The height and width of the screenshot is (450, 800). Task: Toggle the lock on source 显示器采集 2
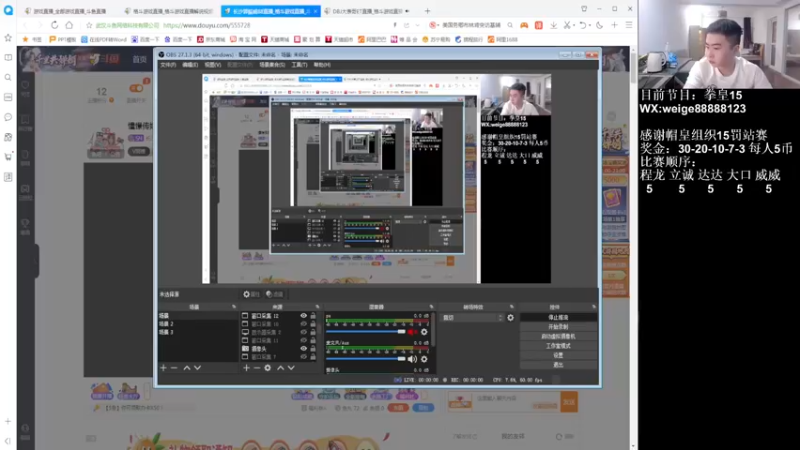pos(313,332)
